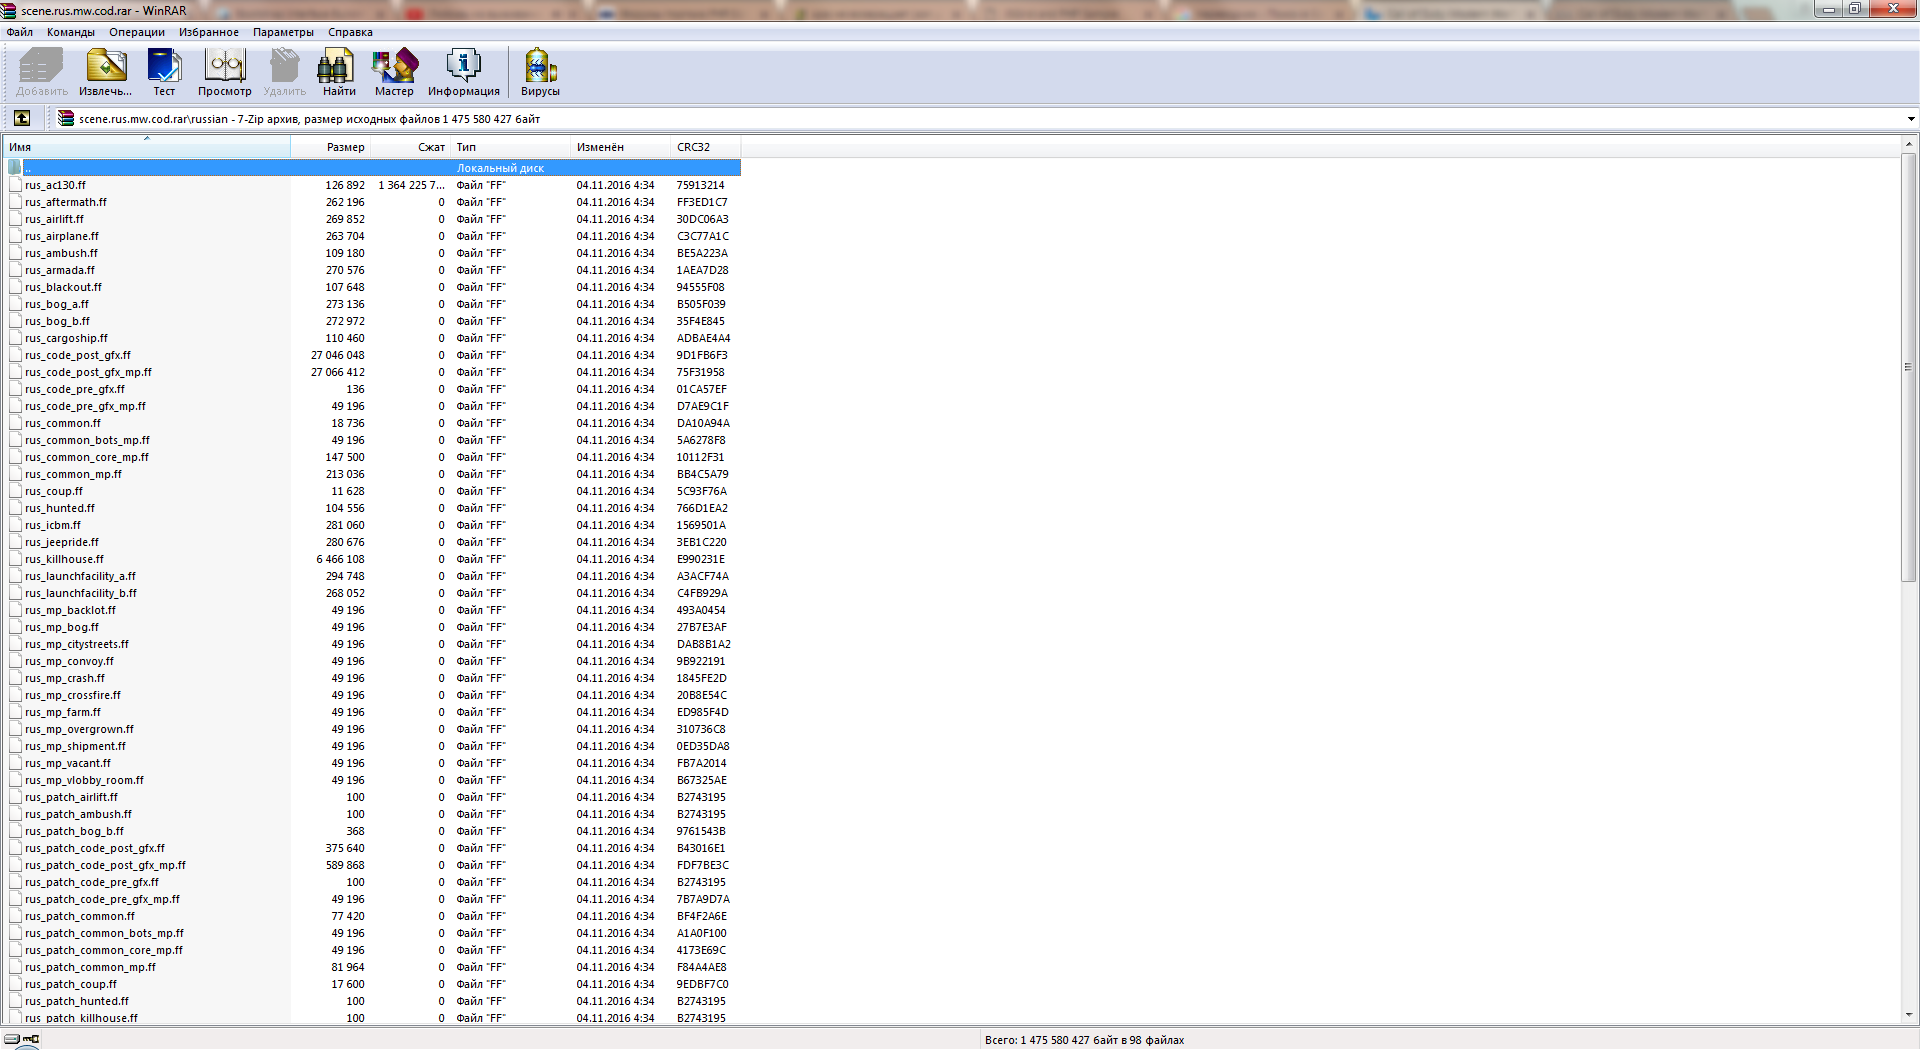Click the Delete (Удалить) toolbar icon
The image size is (1920, 1050).
(x=285, y=73)
